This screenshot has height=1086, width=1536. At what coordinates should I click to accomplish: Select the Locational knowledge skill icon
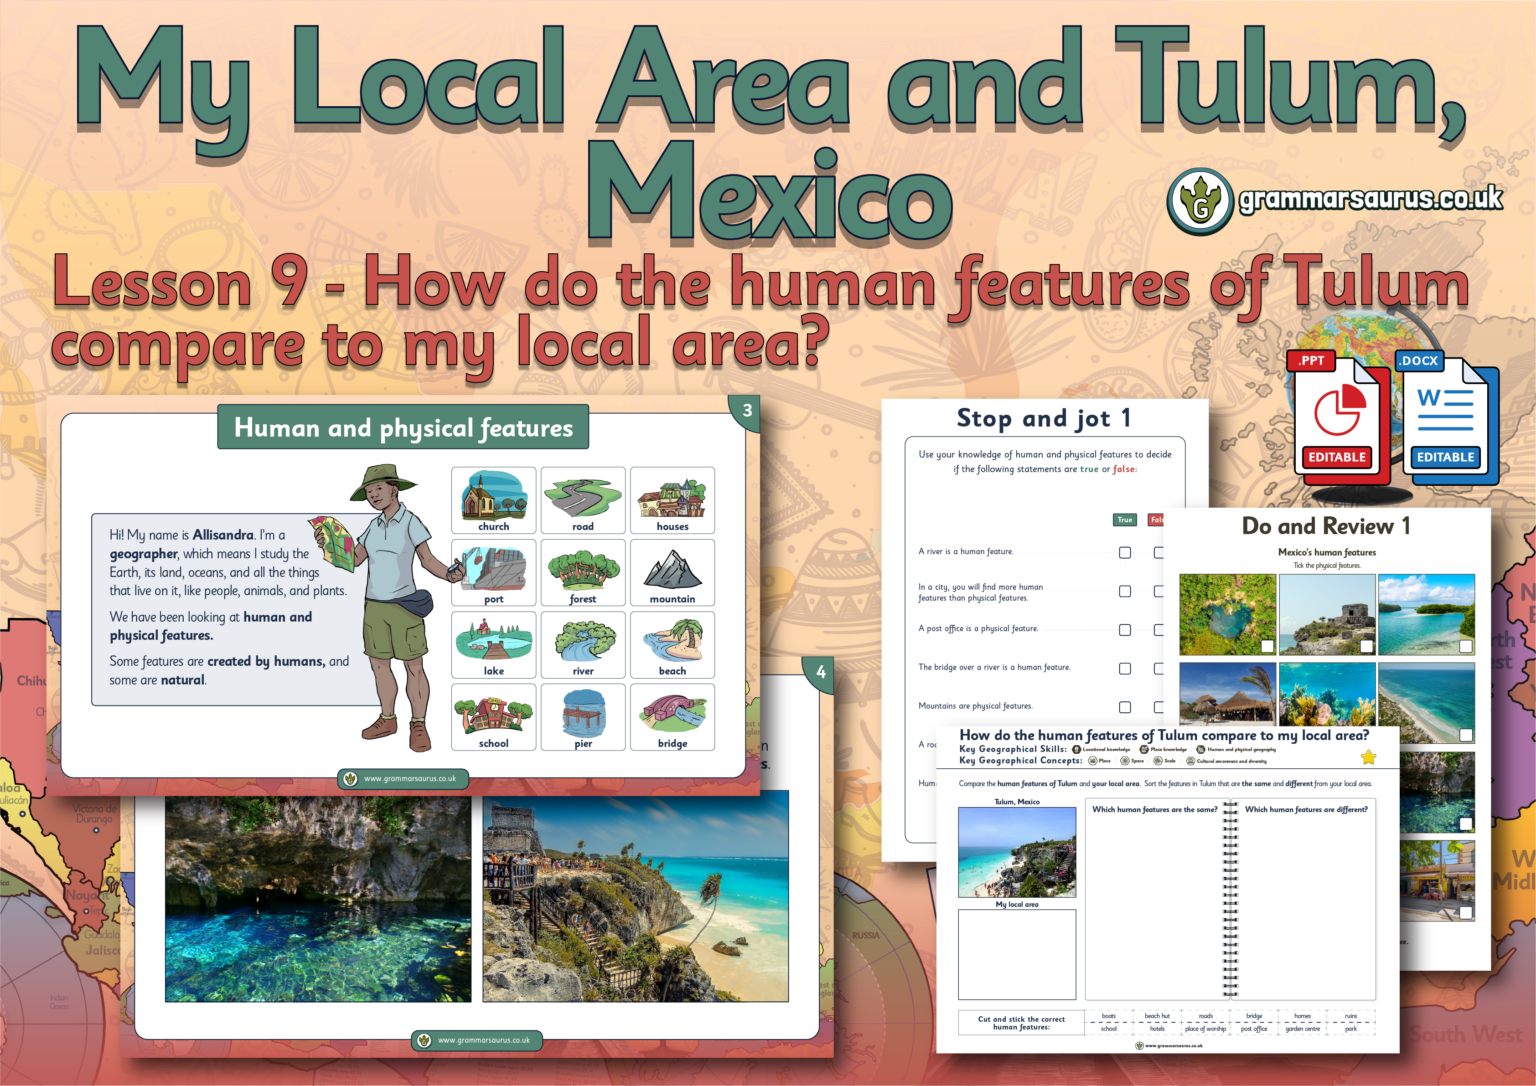[1076, 748]
